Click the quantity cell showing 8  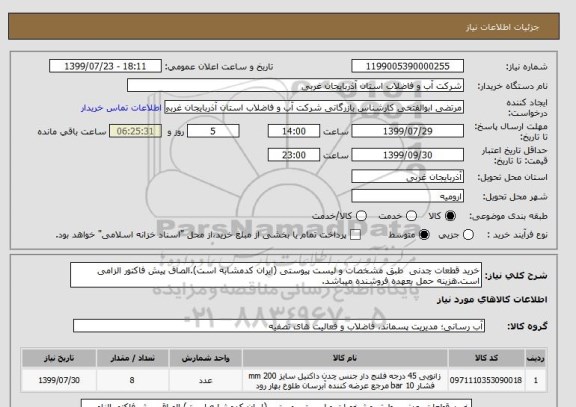click(x=132, y=380)
